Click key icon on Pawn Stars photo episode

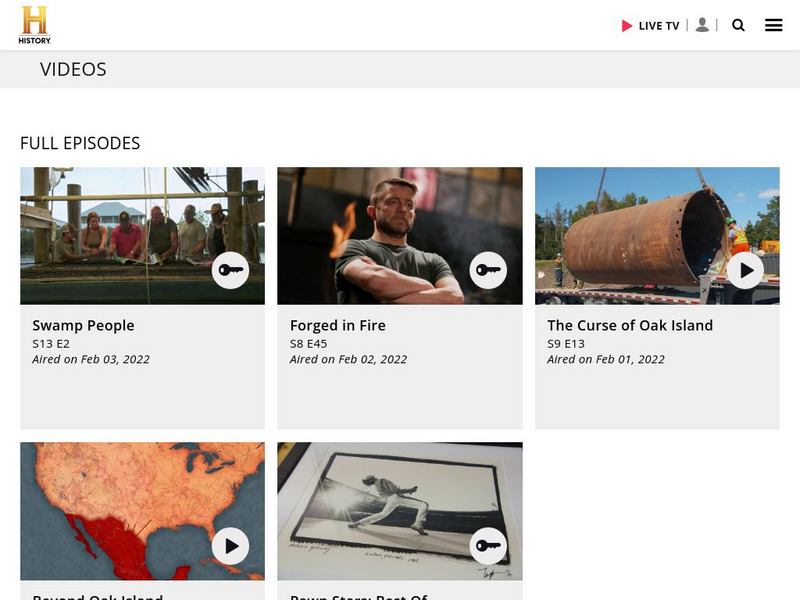point(488,546)
